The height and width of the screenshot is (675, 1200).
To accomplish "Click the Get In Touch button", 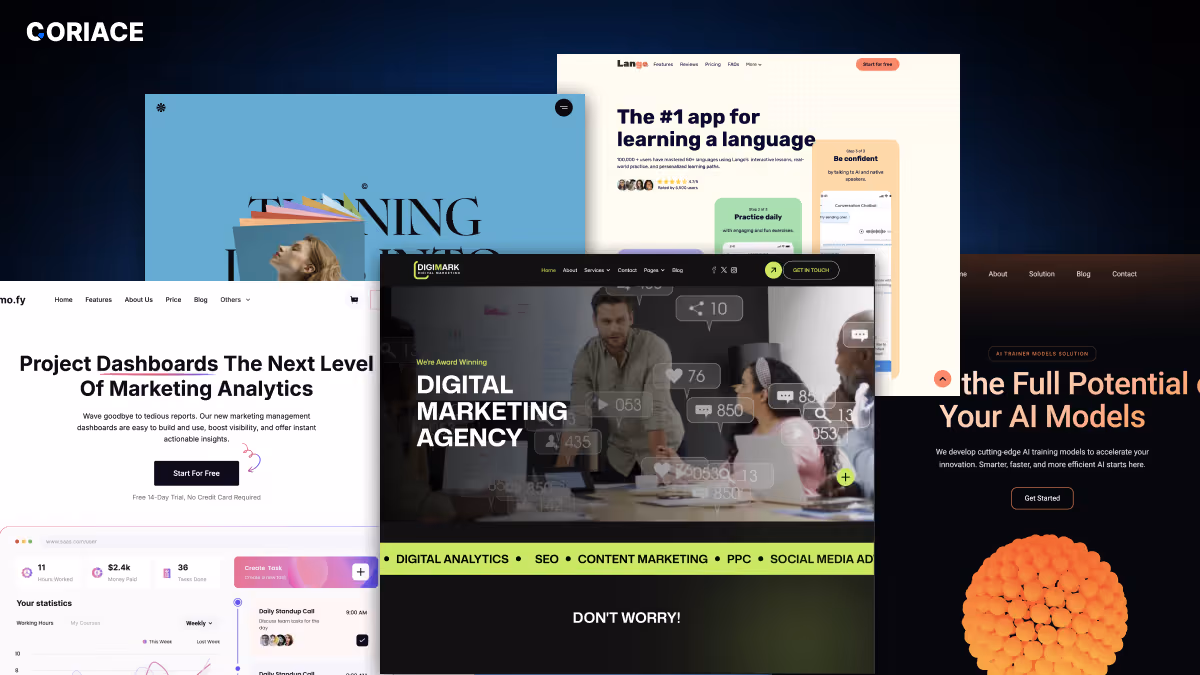I will pos(811,270).
